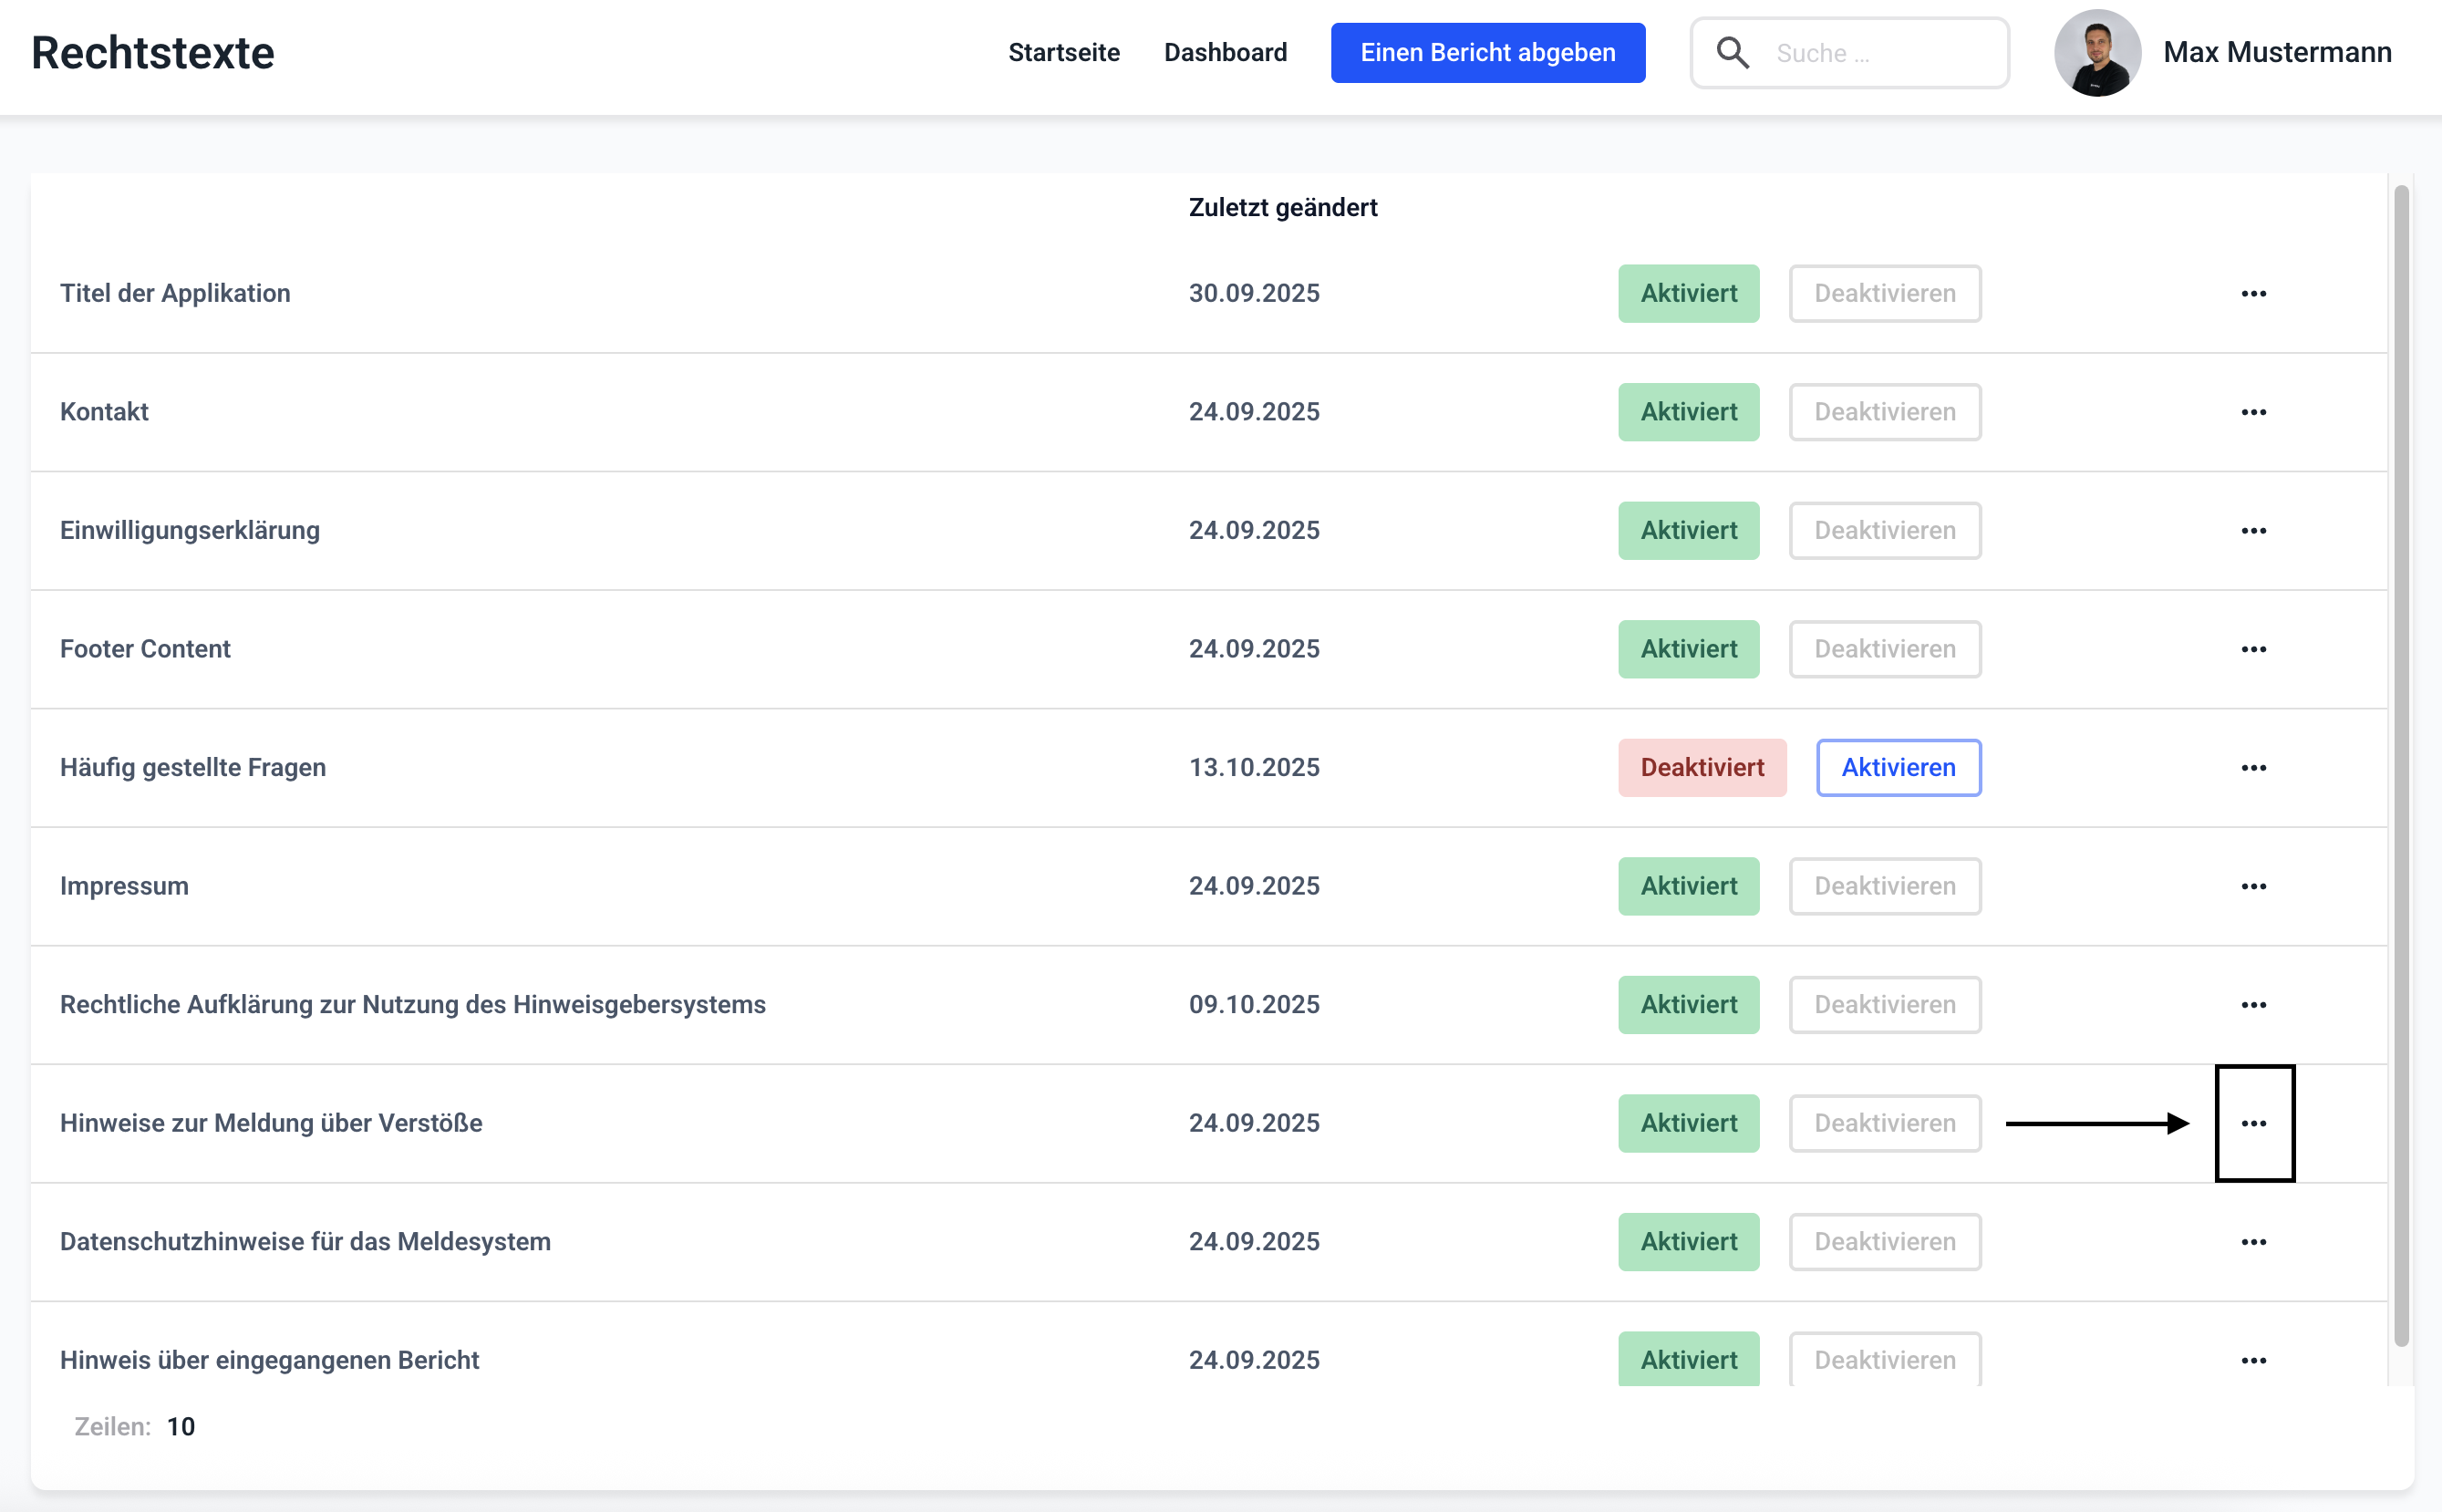
Task: Go to Startseite in navigation
Action: click(x=1063, y=53)
